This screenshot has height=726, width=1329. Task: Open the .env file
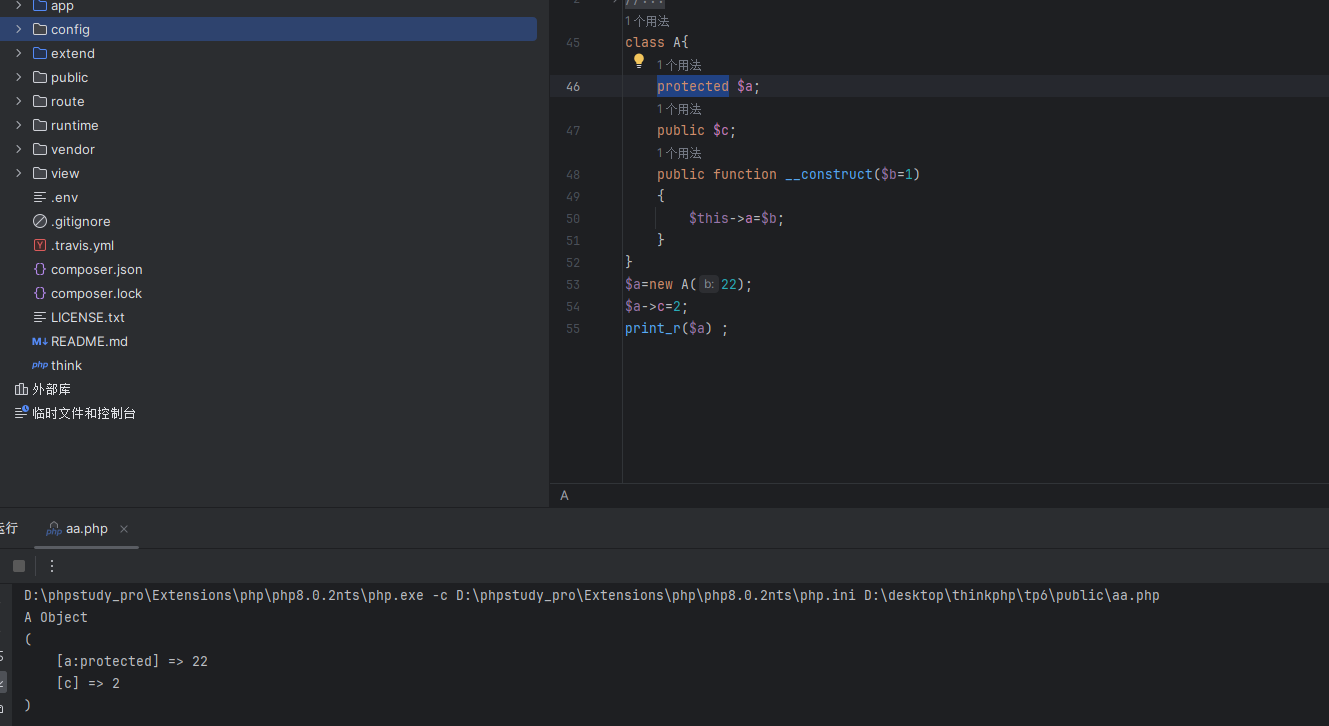(x=64, y=197)
